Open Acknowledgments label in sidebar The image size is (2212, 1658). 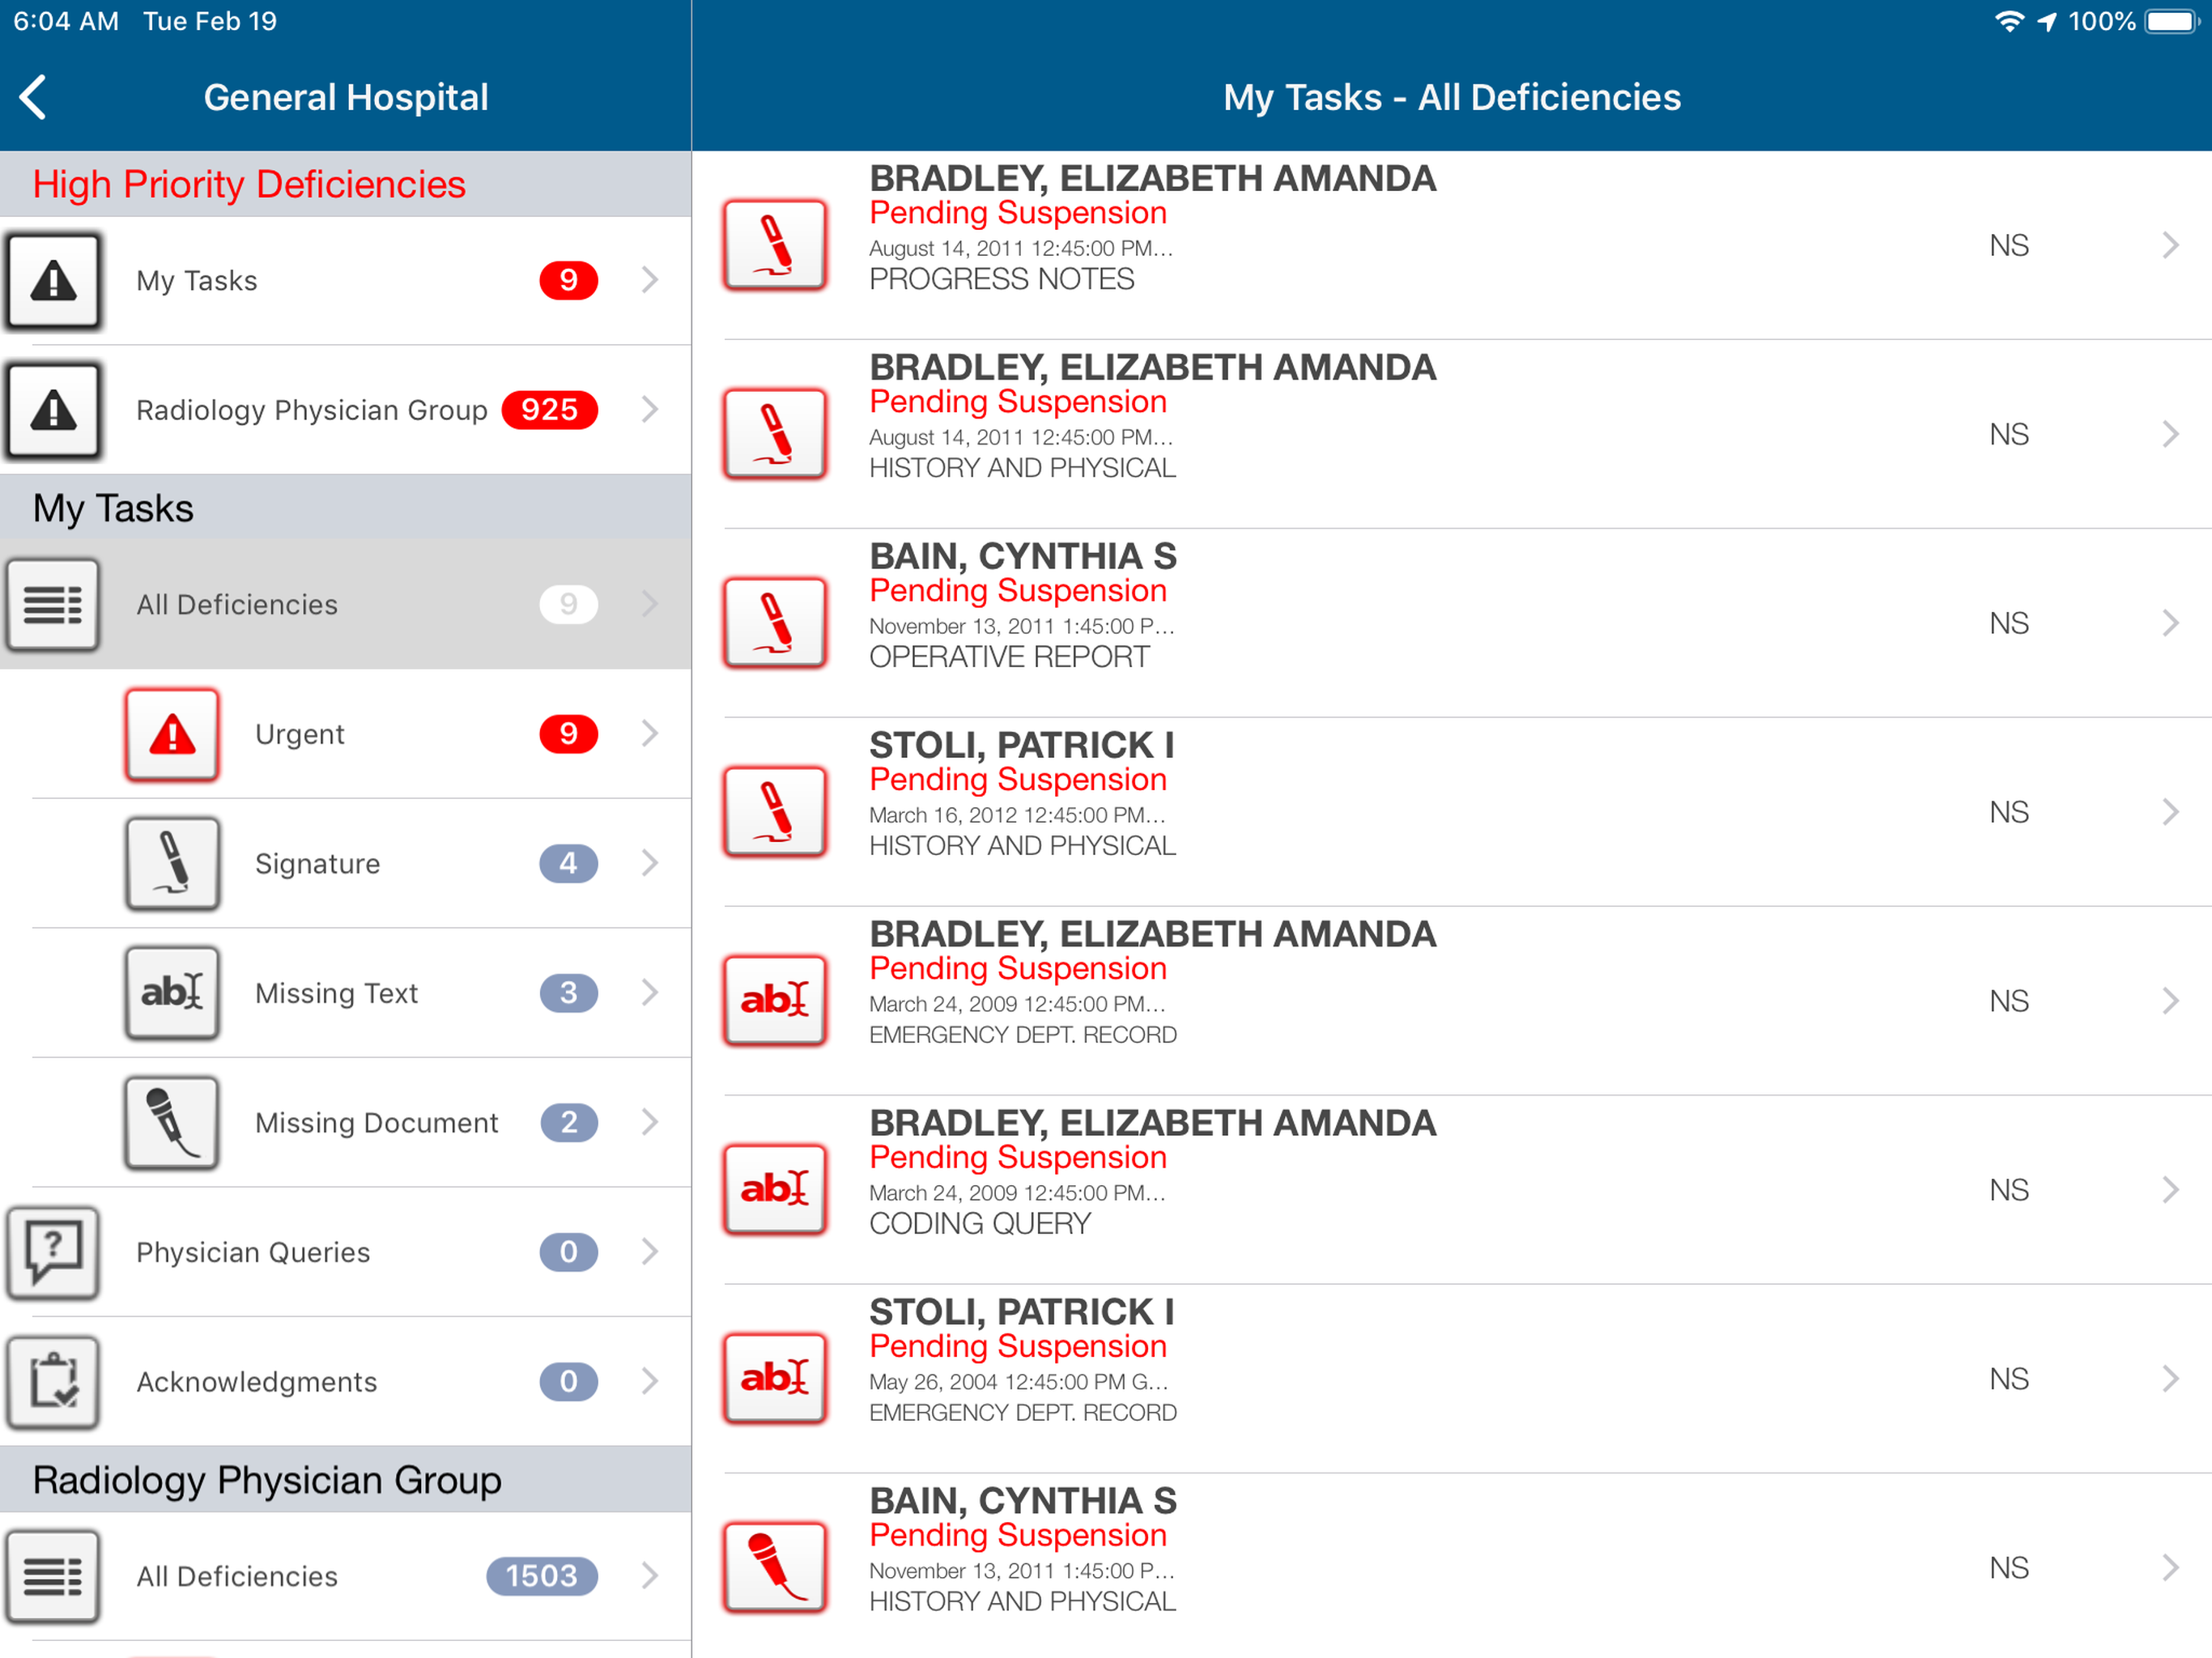pos(257,1382)
